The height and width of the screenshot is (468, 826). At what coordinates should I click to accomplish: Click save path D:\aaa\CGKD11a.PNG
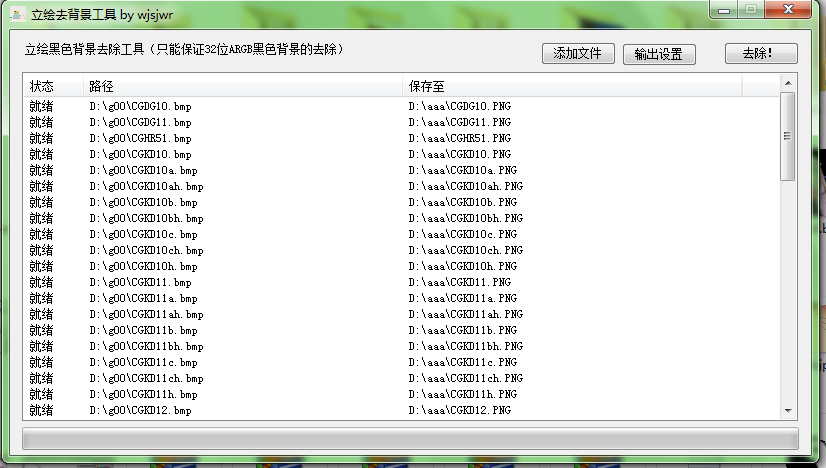point(463,298)
